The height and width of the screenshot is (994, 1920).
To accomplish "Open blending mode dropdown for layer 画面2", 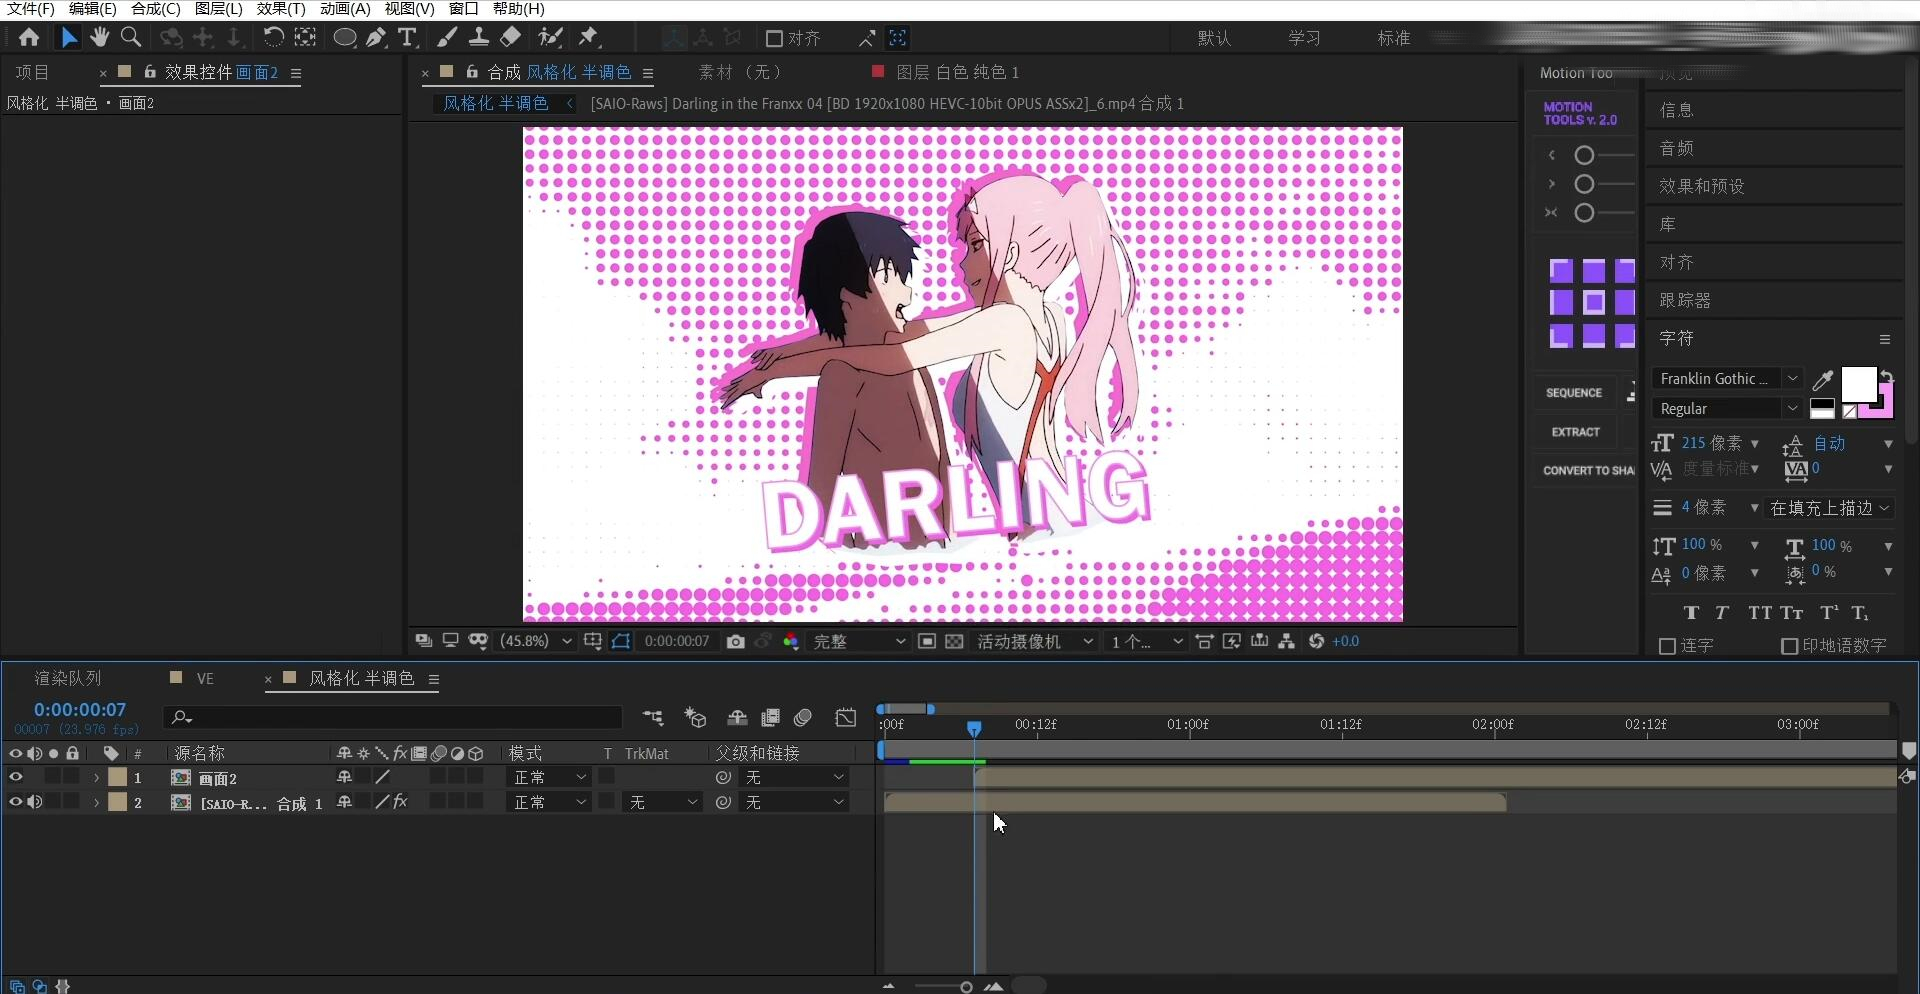I will click(x=549, y=777).
